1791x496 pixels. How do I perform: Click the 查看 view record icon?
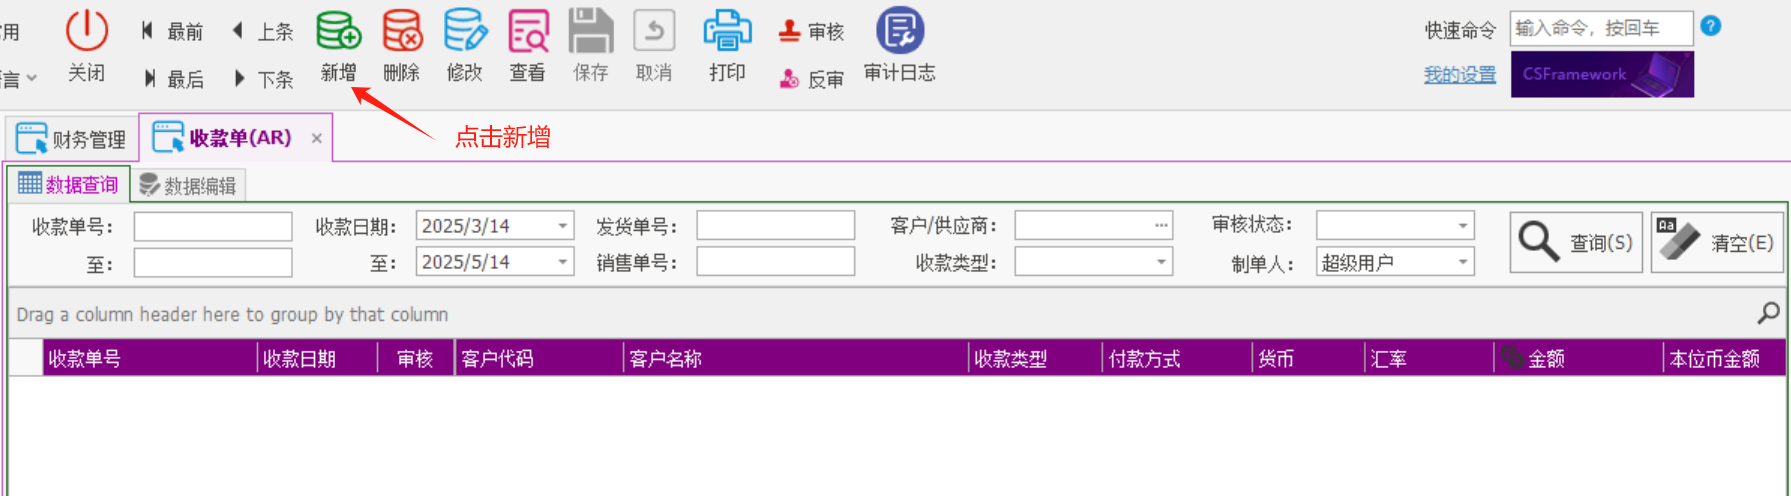click(528, 31)
